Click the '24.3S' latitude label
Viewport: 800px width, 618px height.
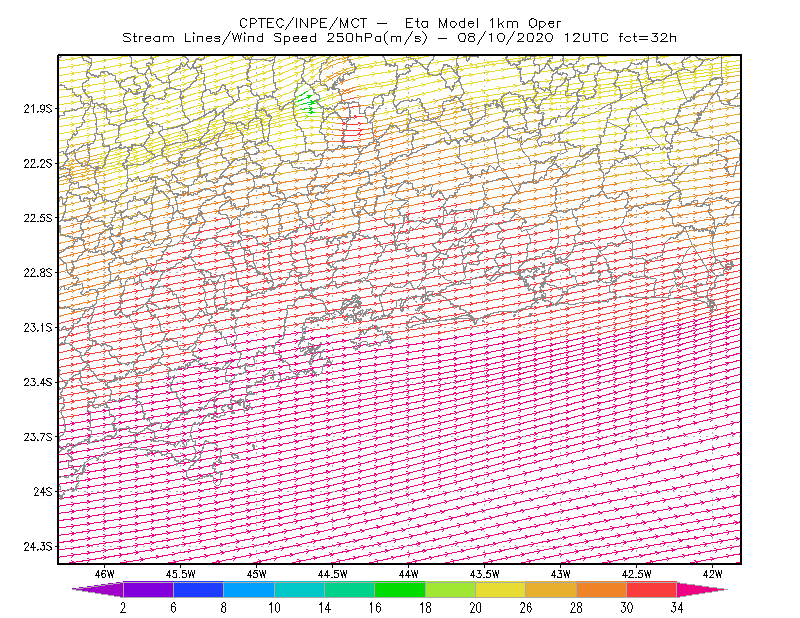38,547
